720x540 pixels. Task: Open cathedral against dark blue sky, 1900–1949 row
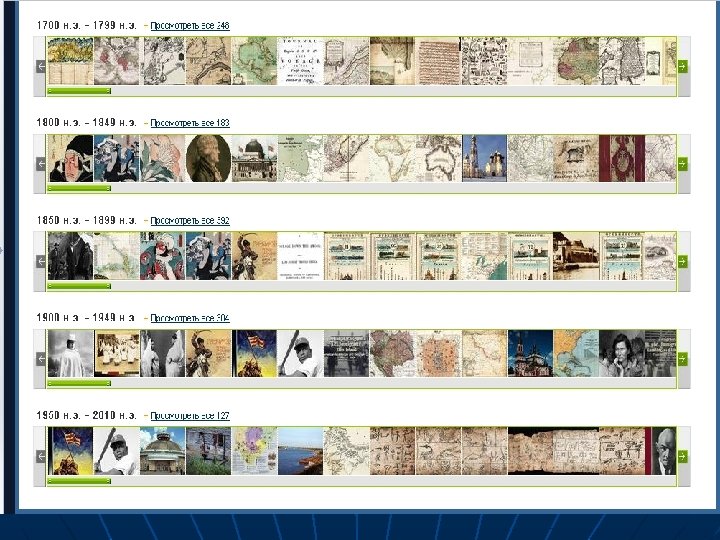[530, 354]
